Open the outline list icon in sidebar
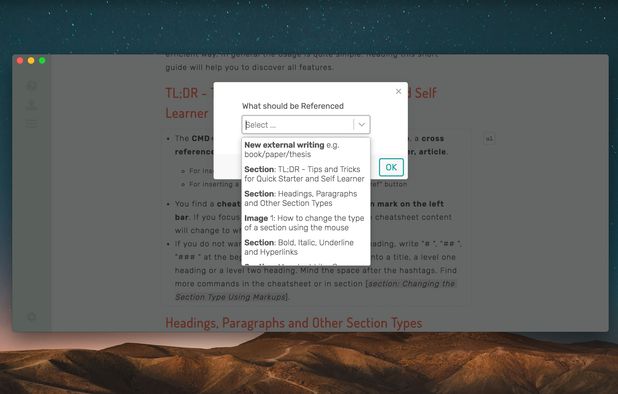The image size is (618, 394). (32, 123)
